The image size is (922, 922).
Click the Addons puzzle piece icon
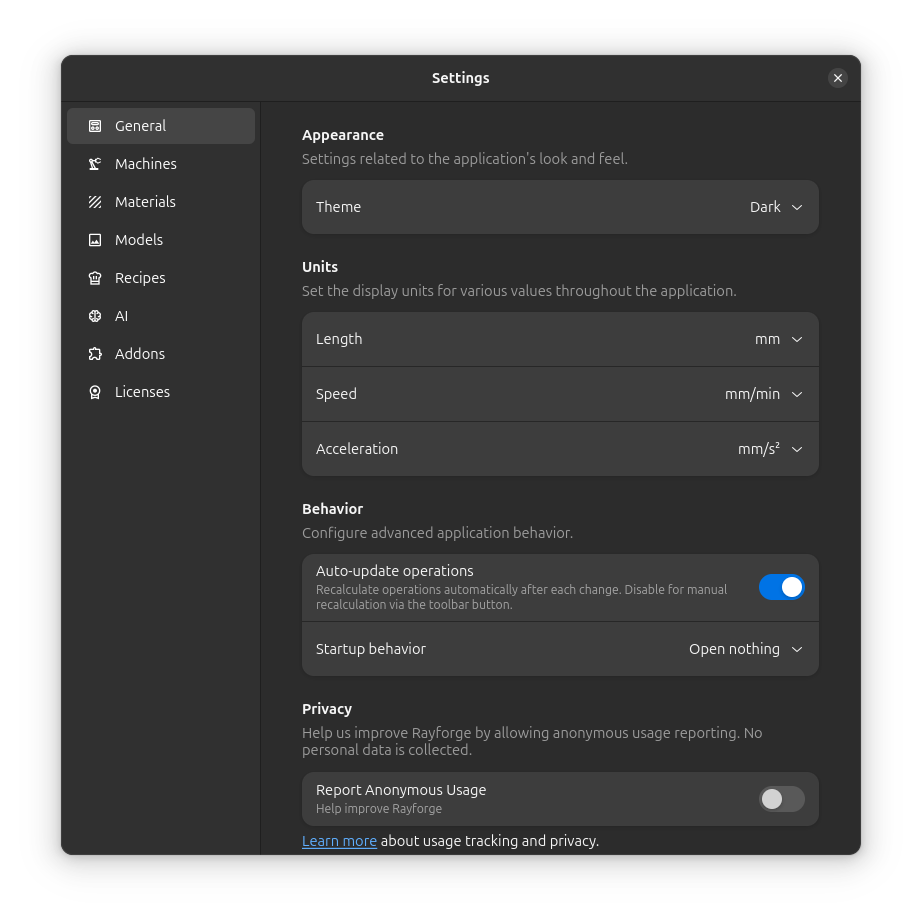click(x=95, y=354)
